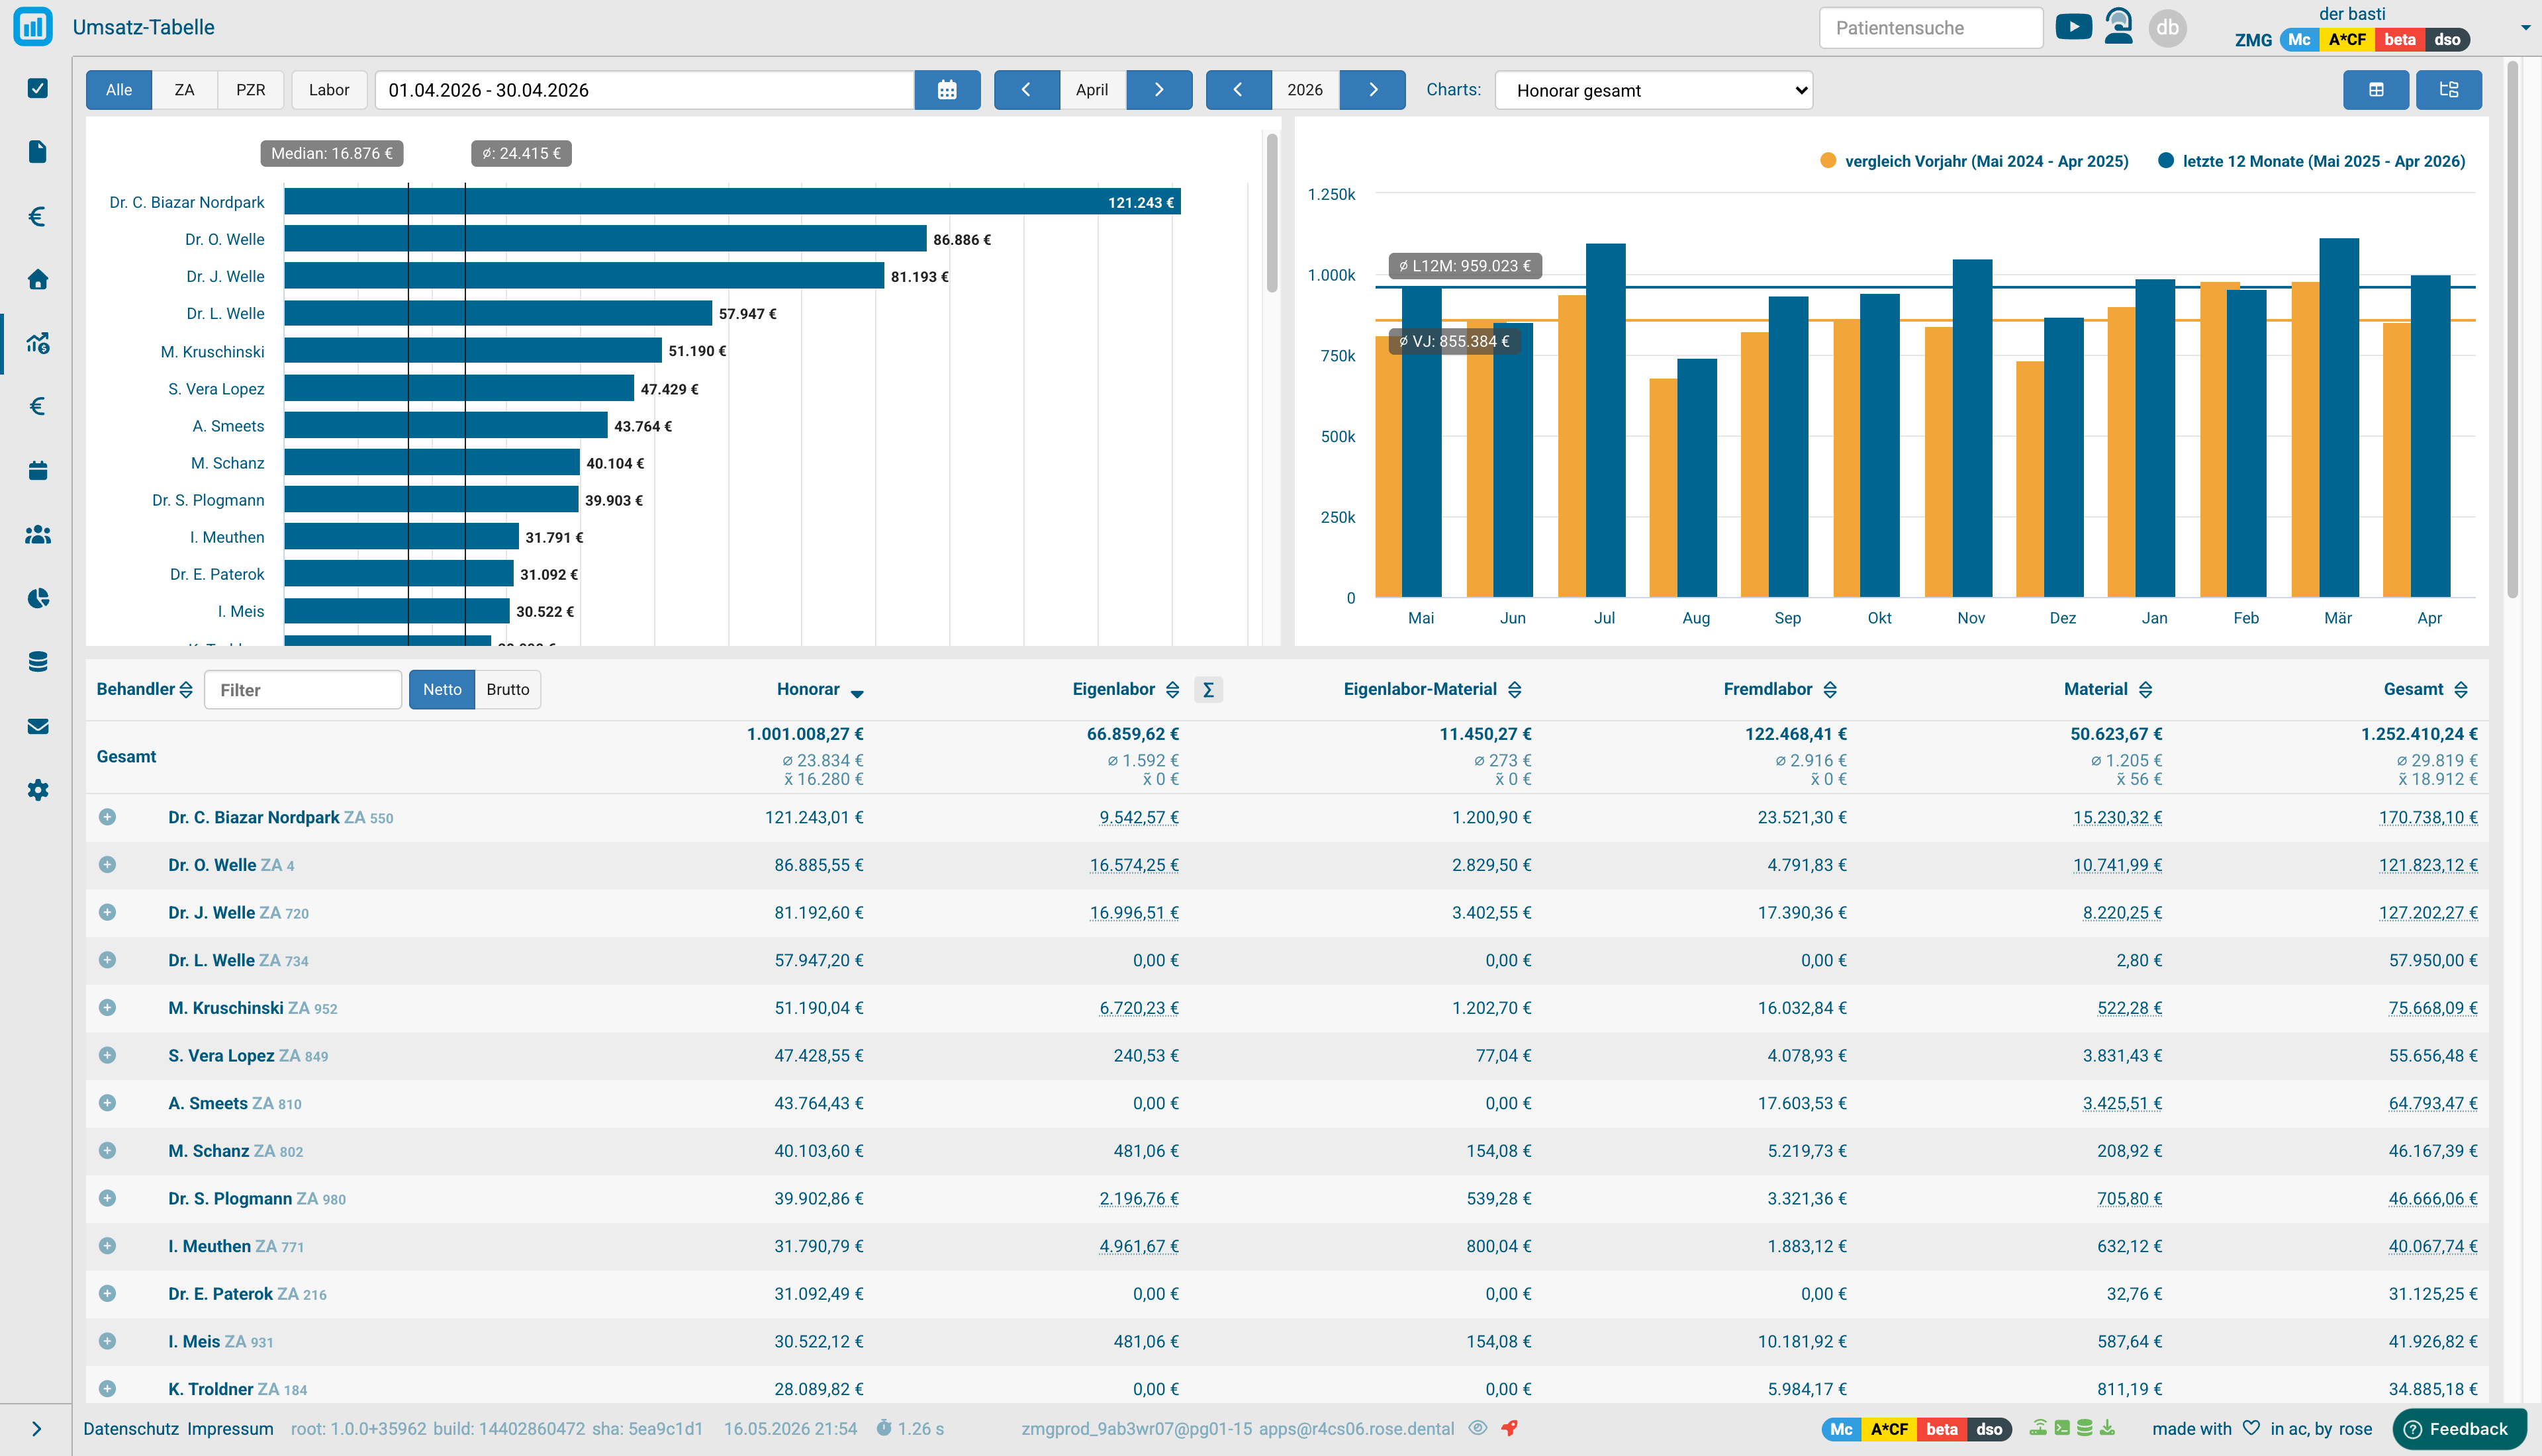Select the PZR filter tab
This screenshot has width=2542, height=1456.
251,90
